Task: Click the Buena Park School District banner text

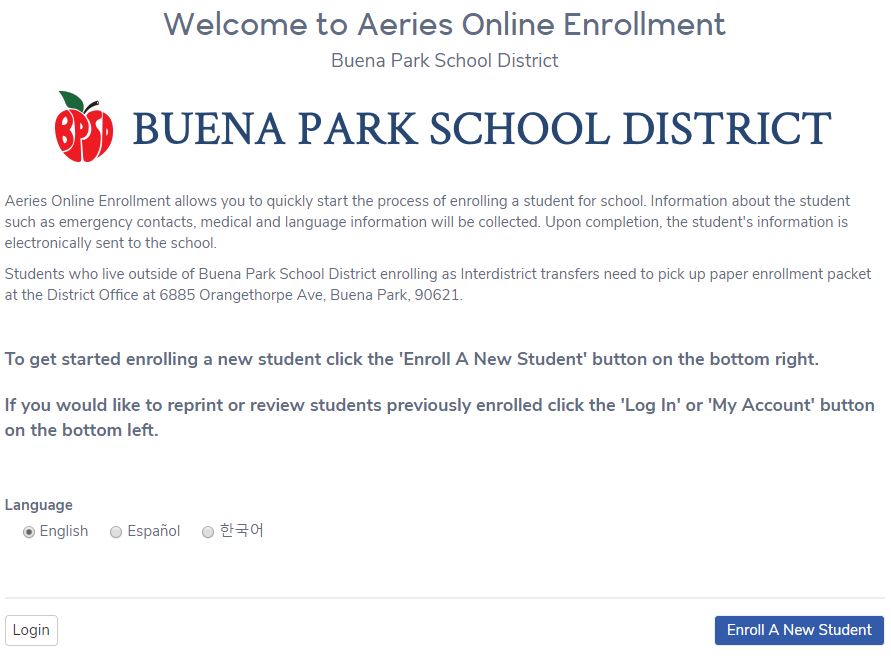Action: click(482, 128)
